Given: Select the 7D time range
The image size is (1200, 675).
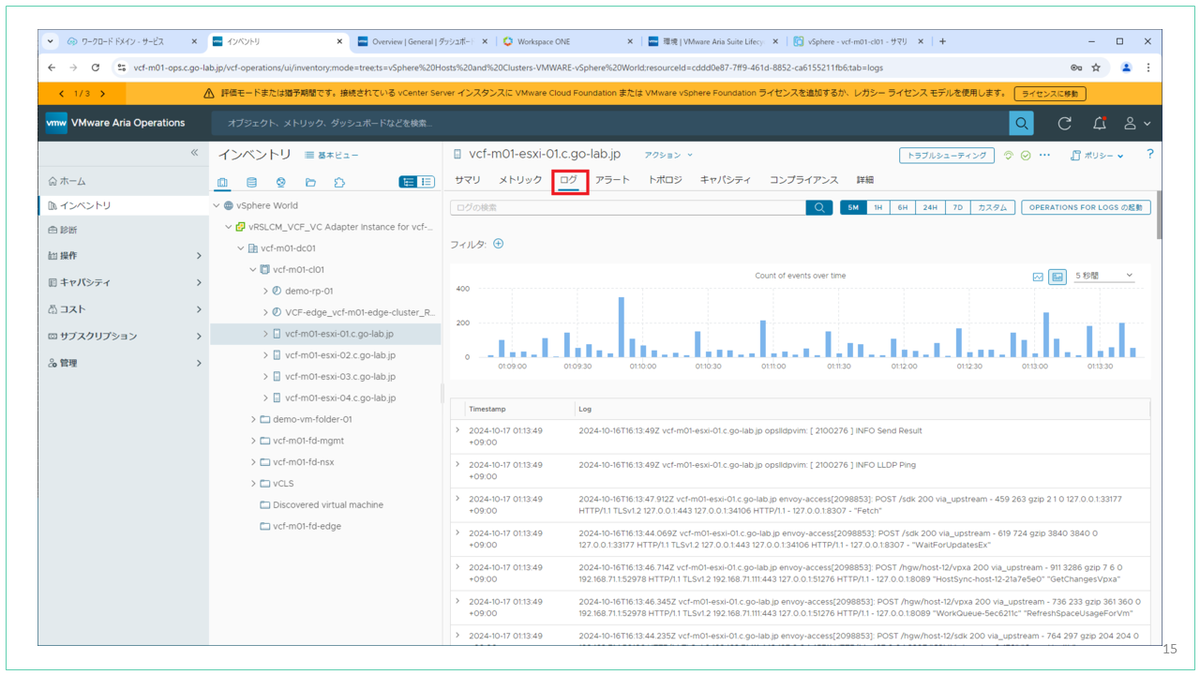Looking at the screenshot, I should point(956,207).
